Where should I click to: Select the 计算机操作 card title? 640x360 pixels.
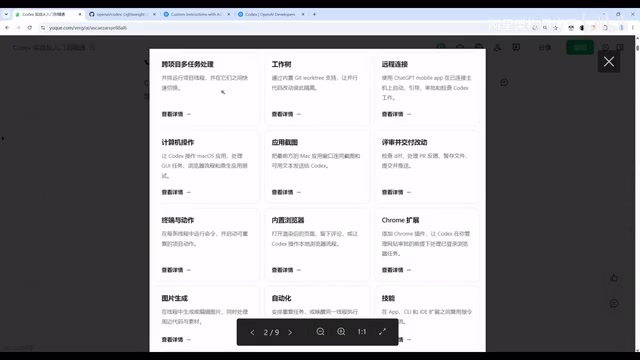(x=178, y=142)
